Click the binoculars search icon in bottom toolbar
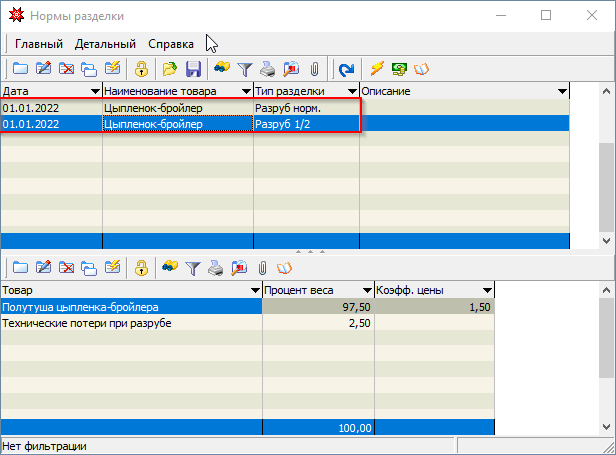Screen dimensions: 616x455 point(170,267)
